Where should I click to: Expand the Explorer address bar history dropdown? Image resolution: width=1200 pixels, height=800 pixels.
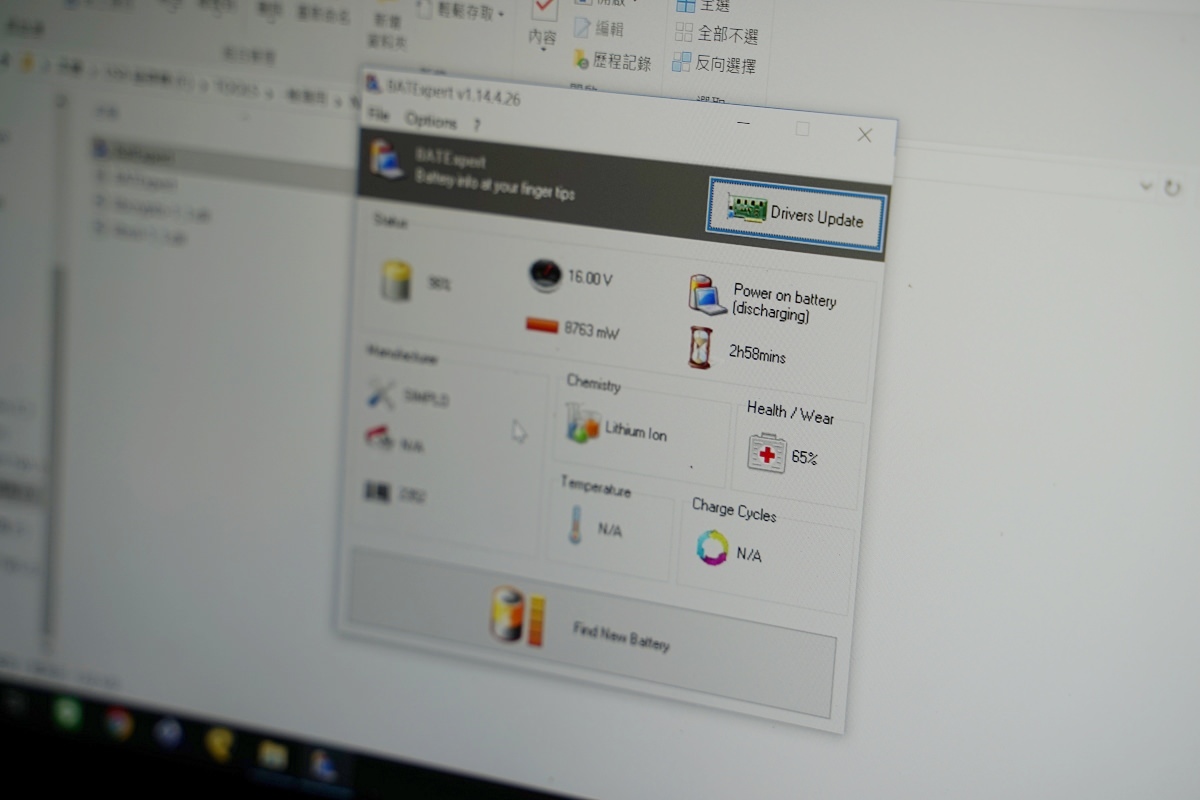click(1146, 185)
